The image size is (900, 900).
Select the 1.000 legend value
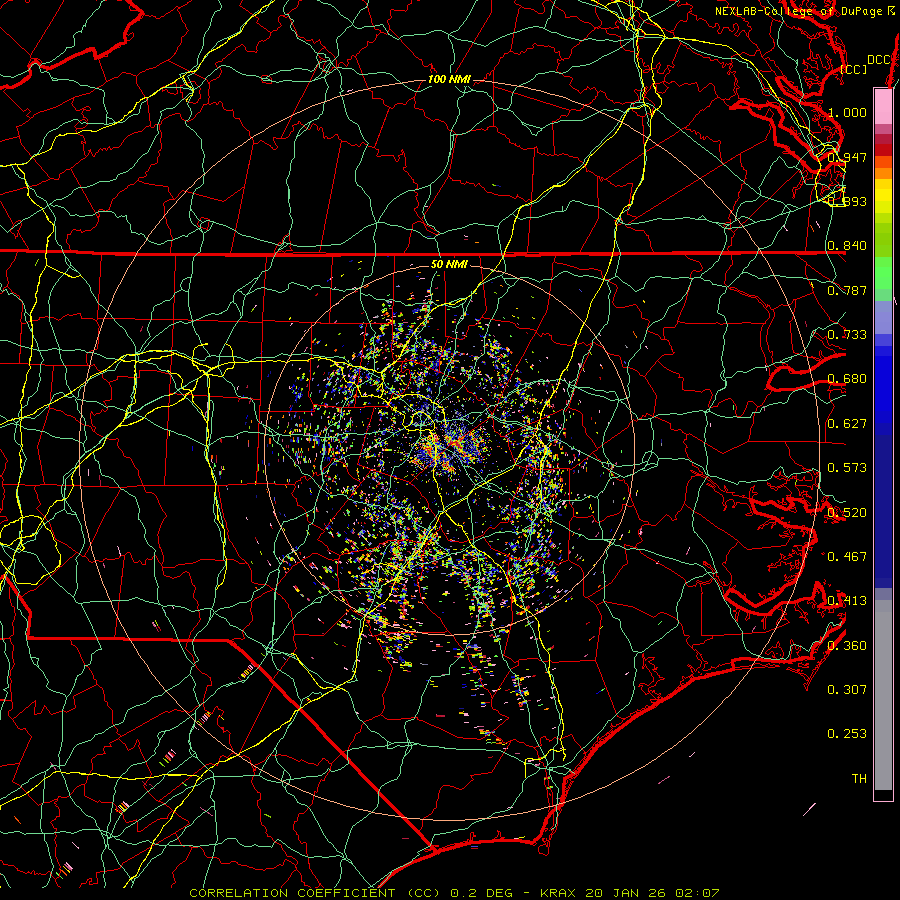tap(847, 112)
